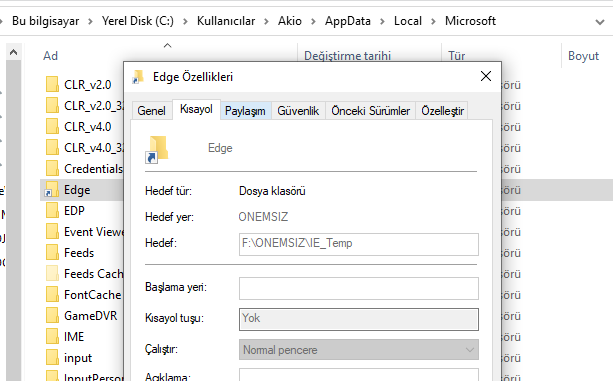Image resolution: width=613 pixels, height=381 pixels.
Task: Select the Feeds Cache folder name
Action: [93, 274]
